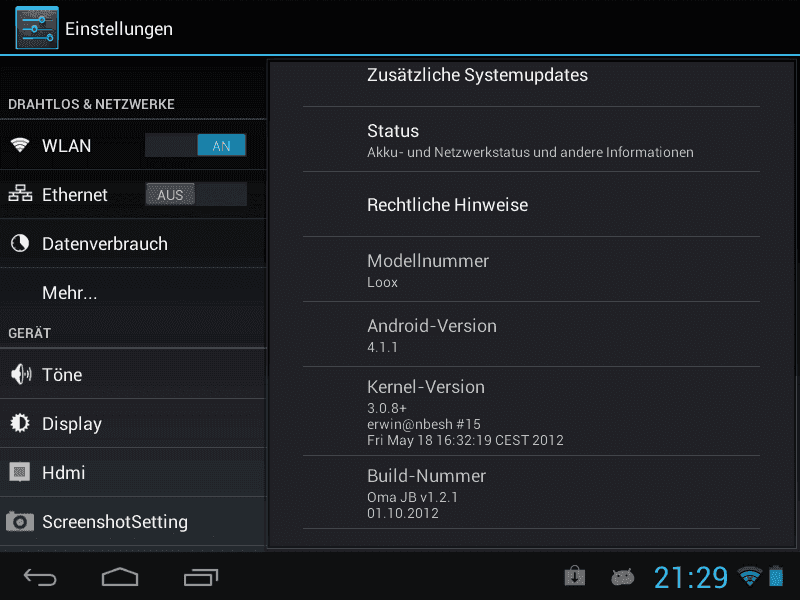Click the Einstellungen settings app icon
The width and height of the screenshot is (800, 600).
click(37, 28)
